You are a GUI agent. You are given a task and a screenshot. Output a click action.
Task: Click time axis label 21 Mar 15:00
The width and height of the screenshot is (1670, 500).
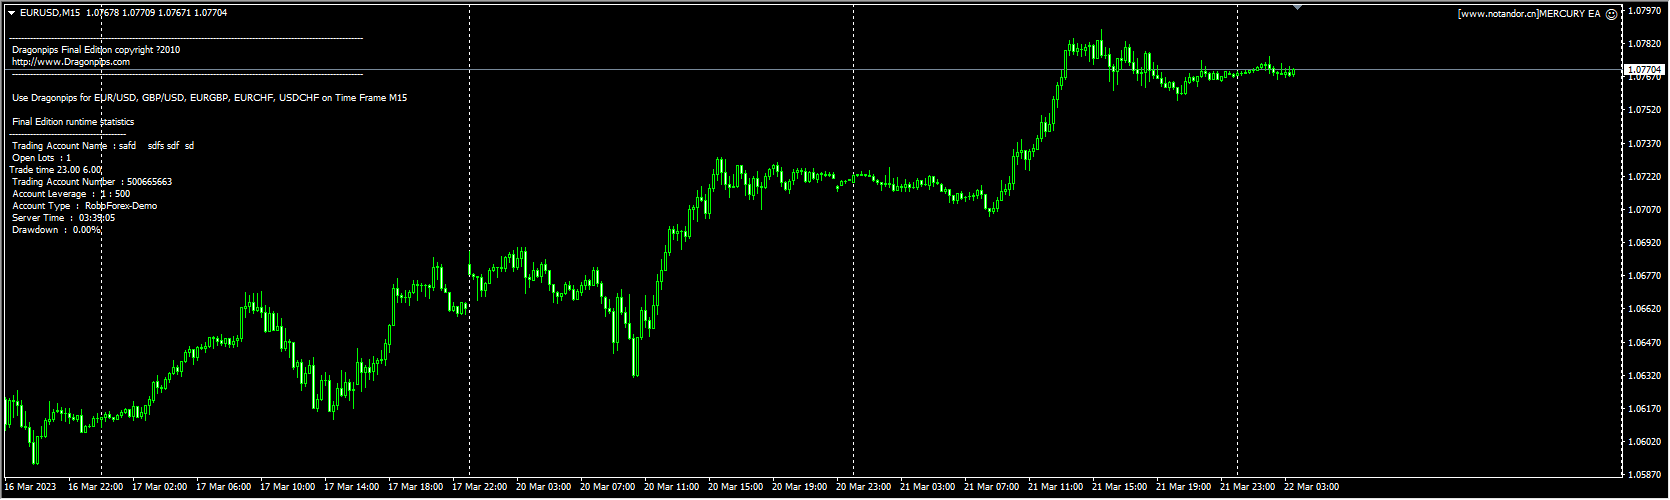[x=1120, y=487]
